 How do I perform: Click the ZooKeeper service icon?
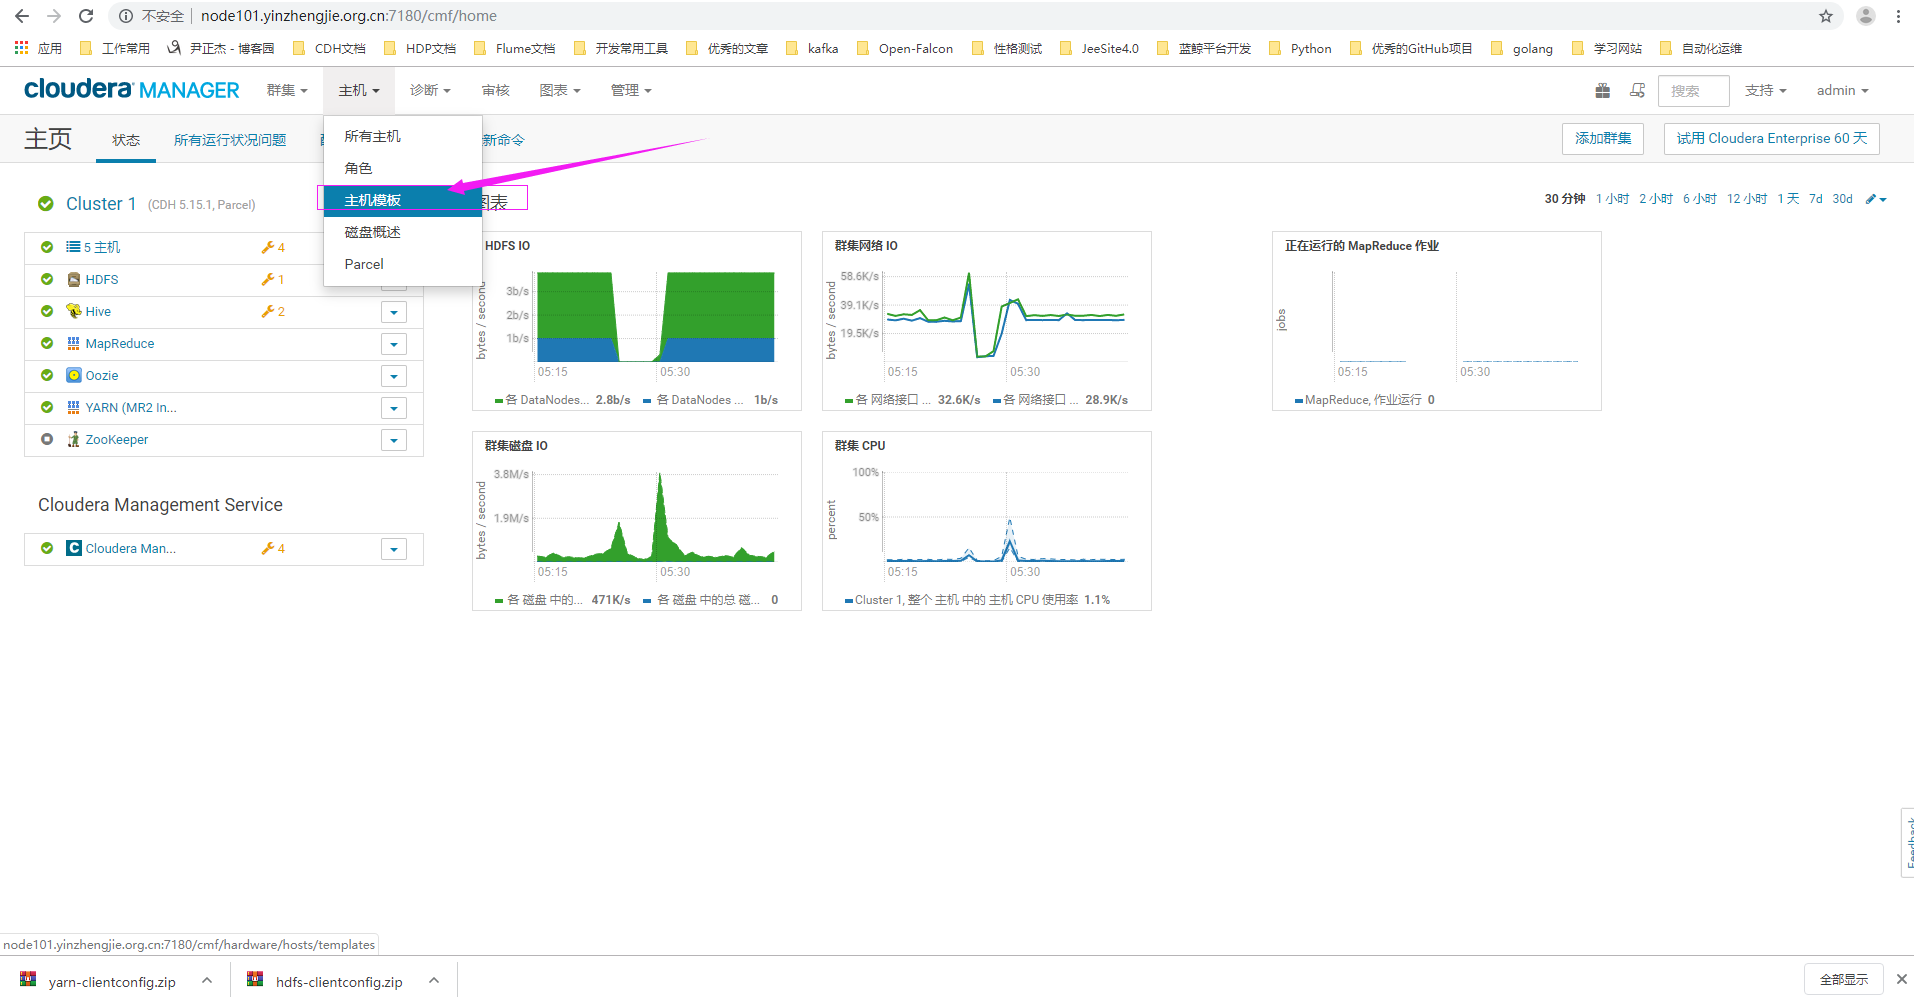(x=74, y=439)
